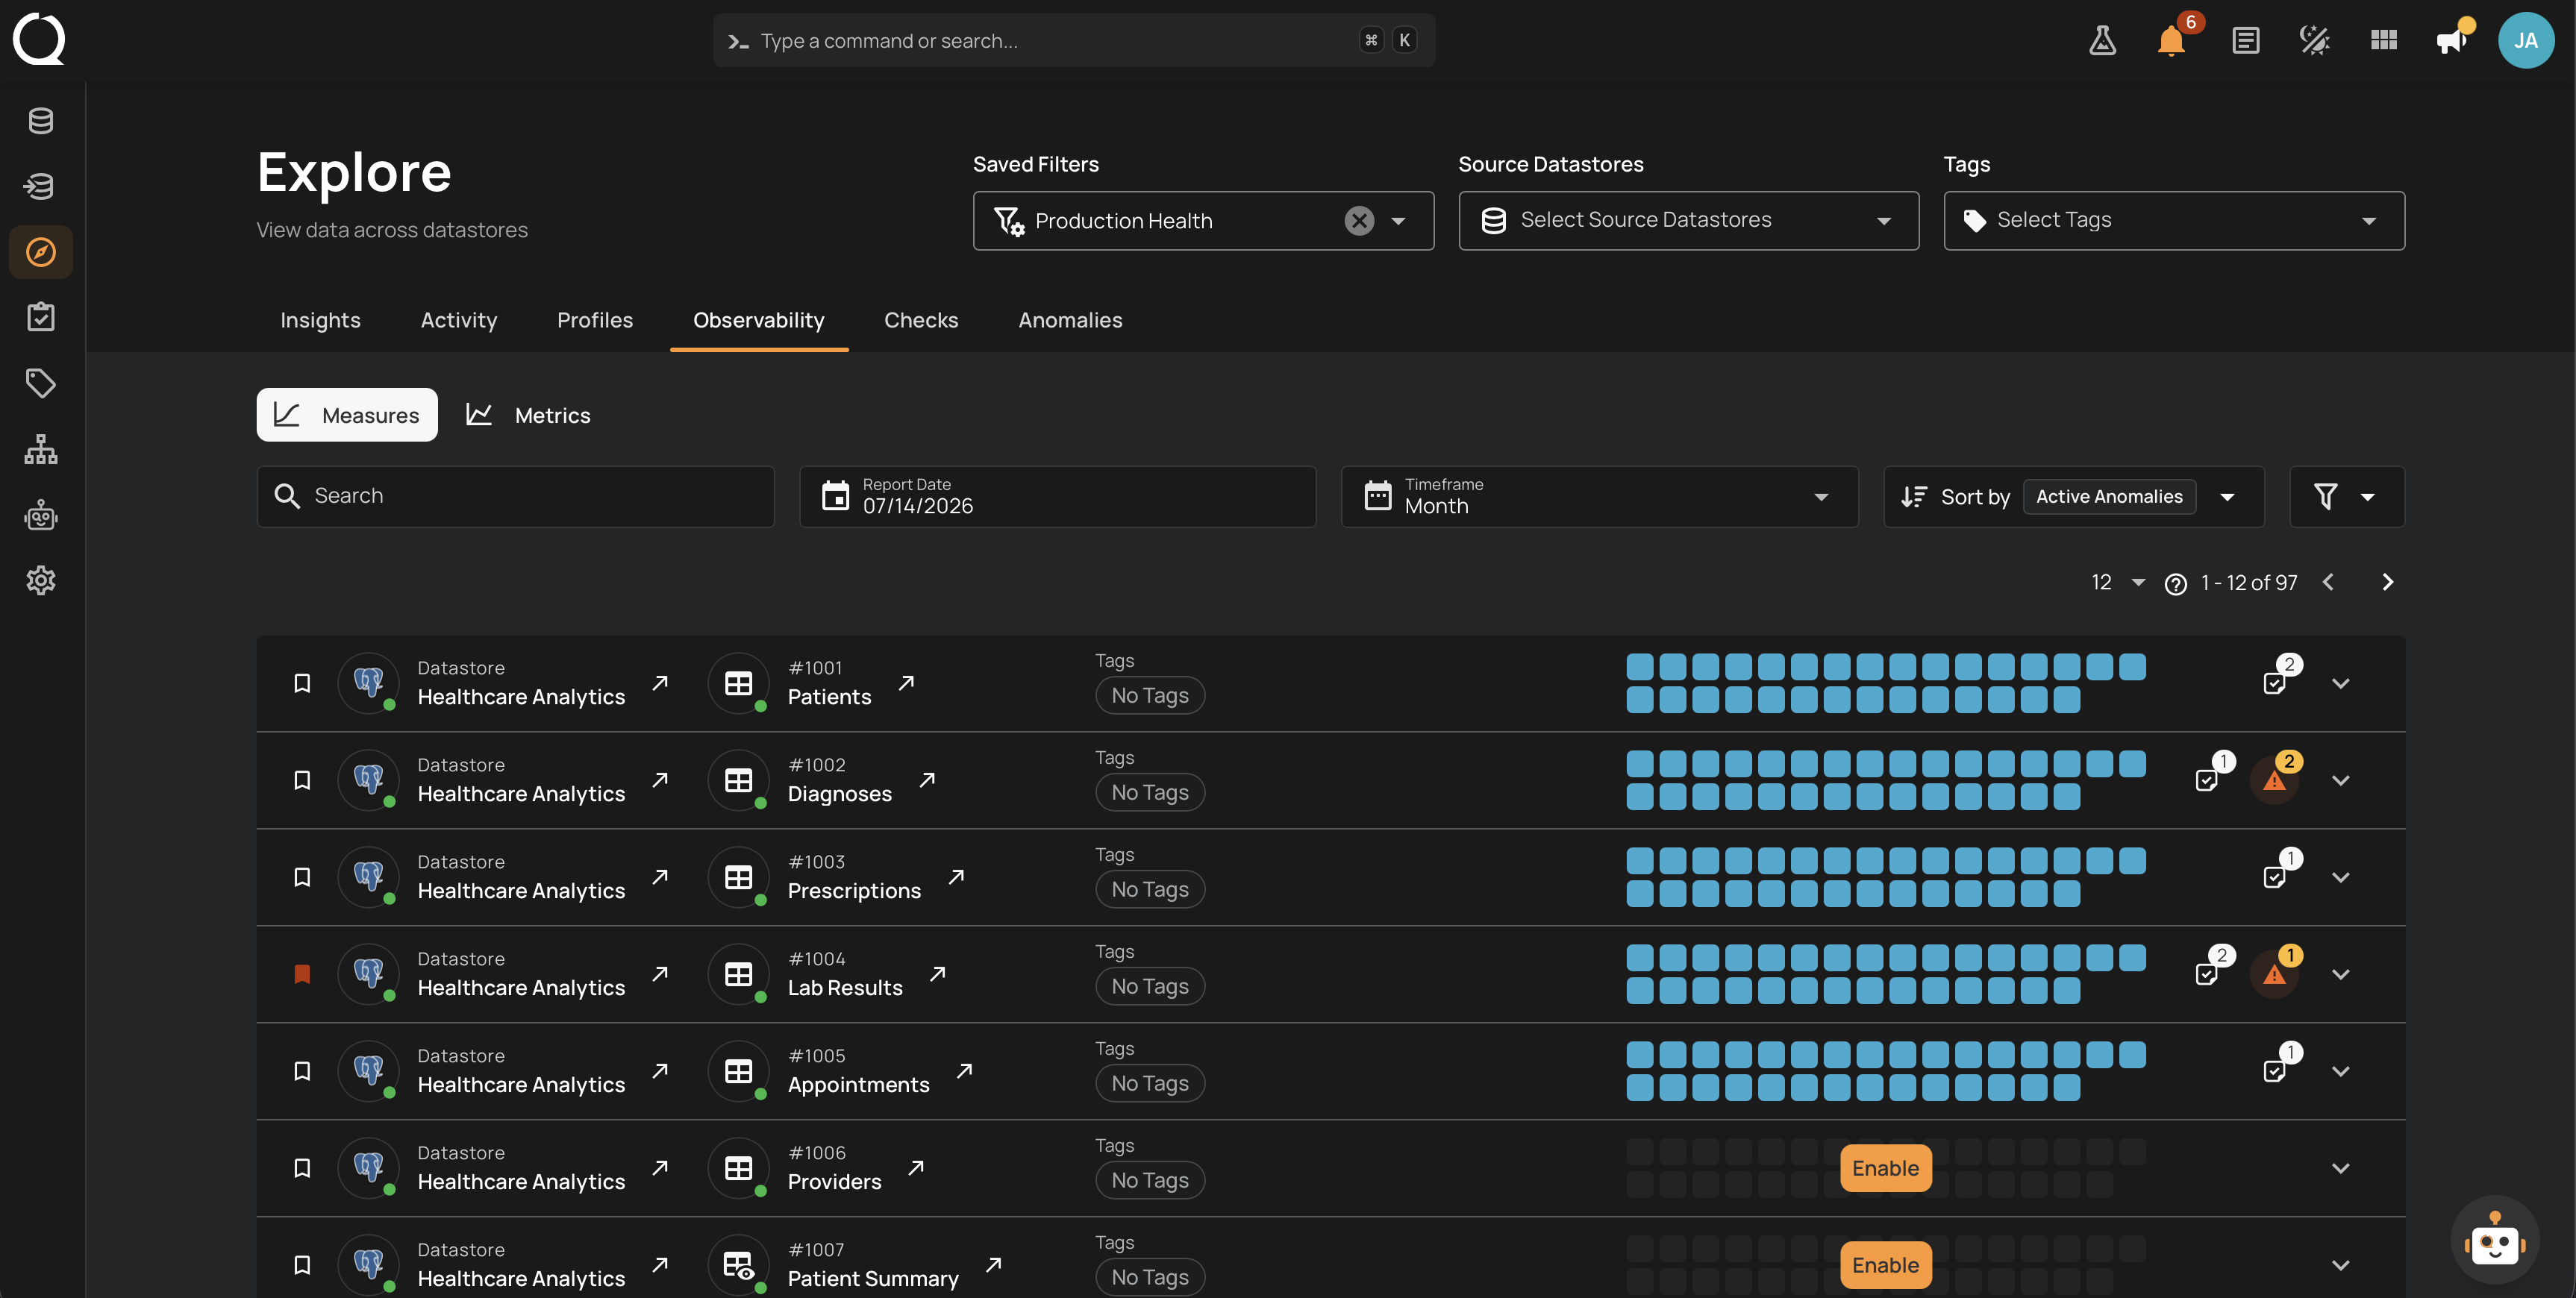Switch to Anomalies tab

click(x=1070, y=320)
